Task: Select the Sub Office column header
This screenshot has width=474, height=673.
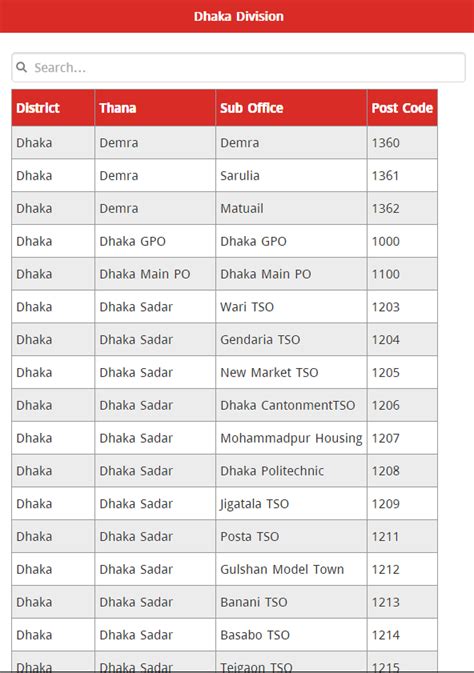Action: coord(291,108)
